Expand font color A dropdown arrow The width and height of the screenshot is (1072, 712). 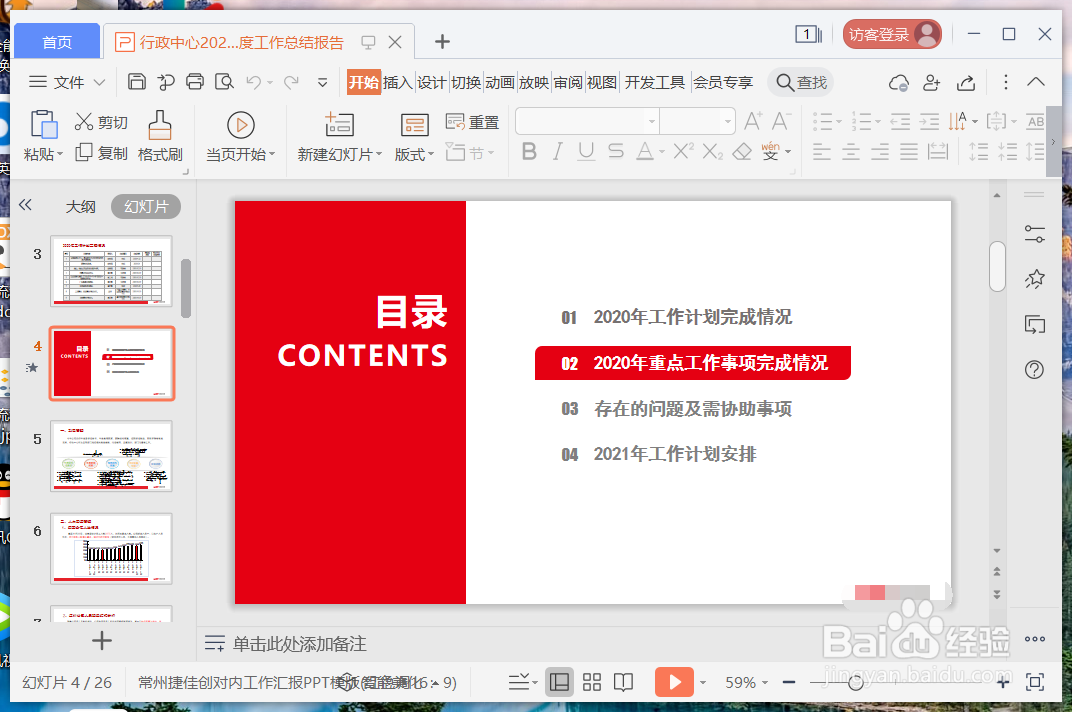tap(662, 152)
